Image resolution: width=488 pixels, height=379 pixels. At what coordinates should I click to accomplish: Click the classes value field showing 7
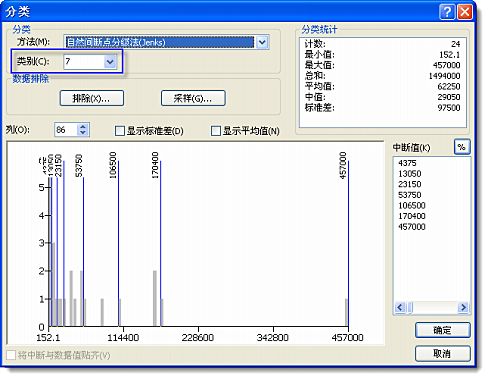84,62
